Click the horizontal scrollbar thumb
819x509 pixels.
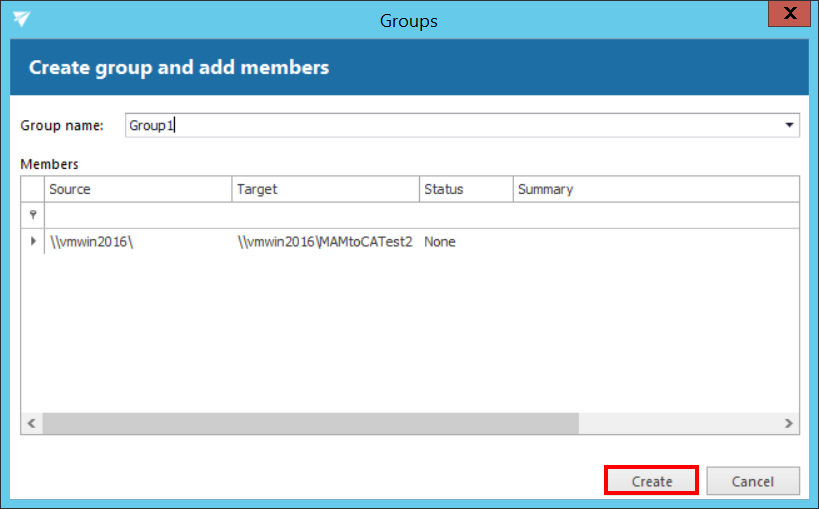[310, 424]
